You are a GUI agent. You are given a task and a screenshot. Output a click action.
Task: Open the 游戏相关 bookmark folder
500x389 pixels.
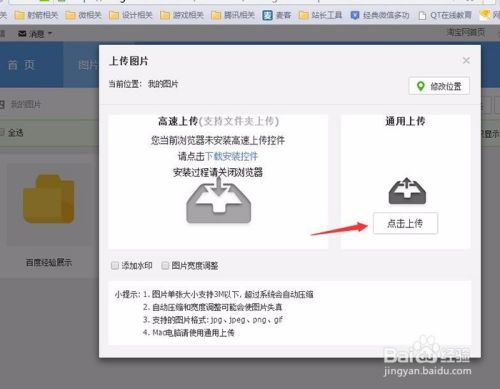pos(182,15)
